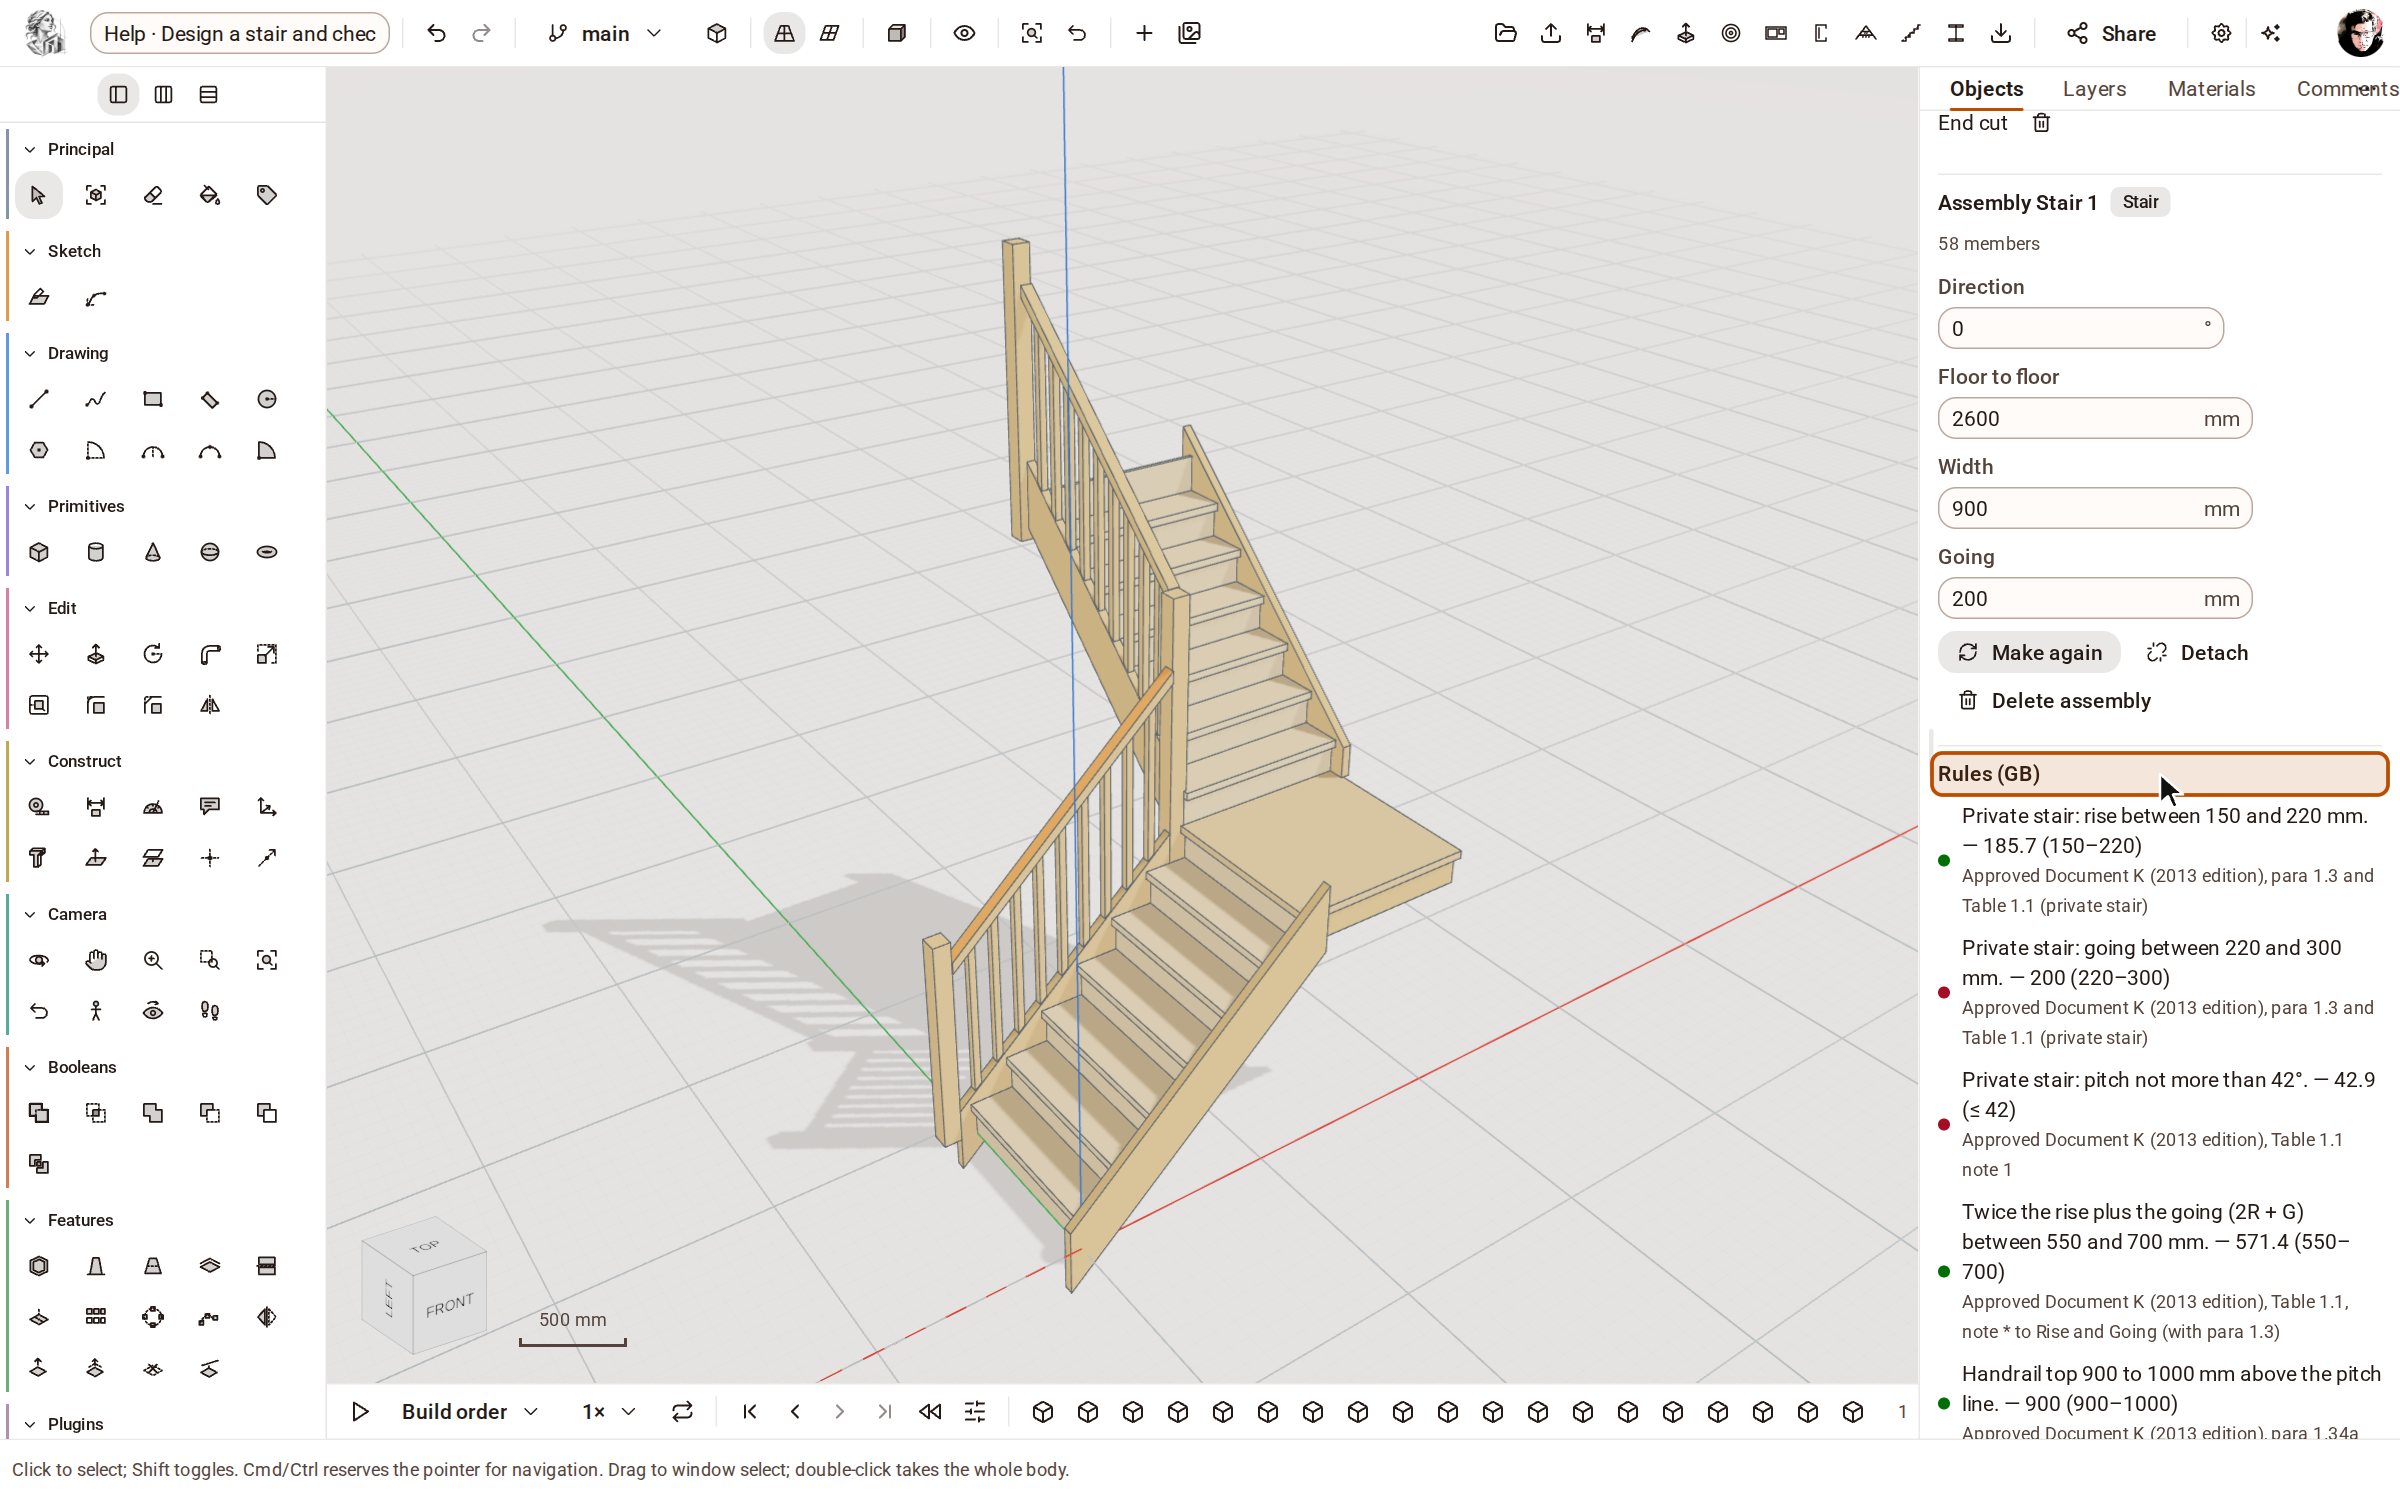Collapse the Drawing tool section
The width and height of the screenshot is (2400, 1500).
tap(66, 353)
